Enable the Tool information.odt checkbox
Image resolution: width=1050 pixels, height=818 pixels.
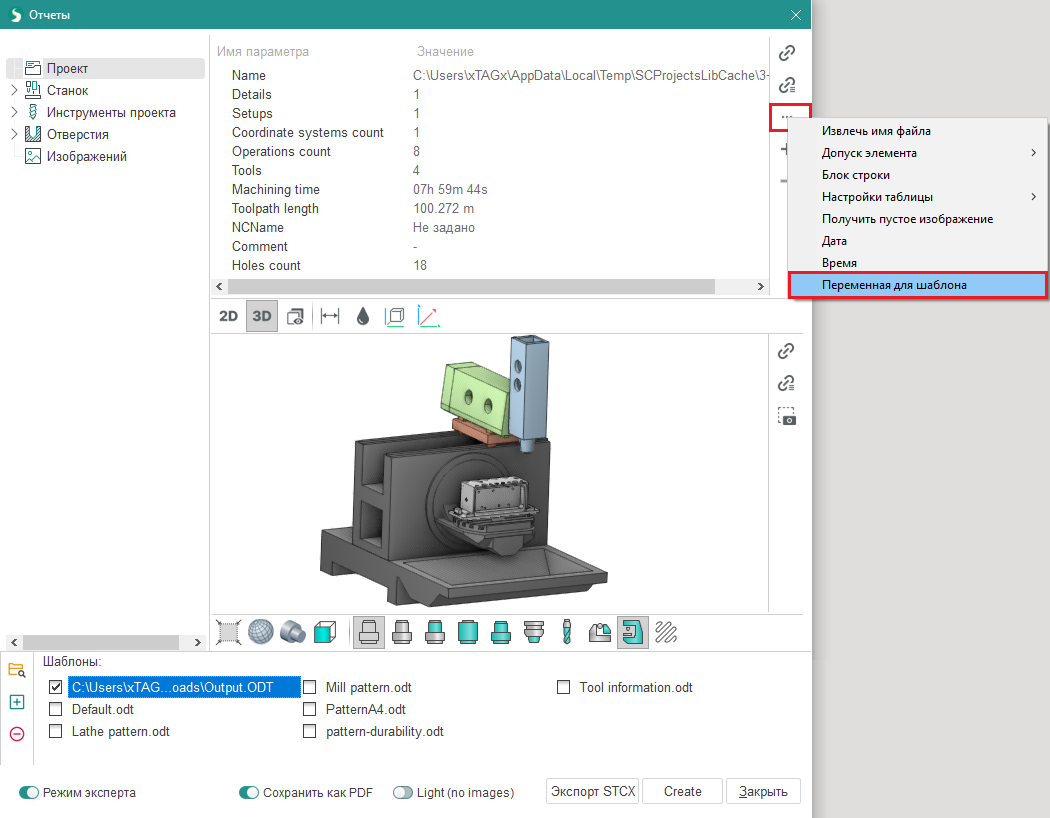[564, 688]
